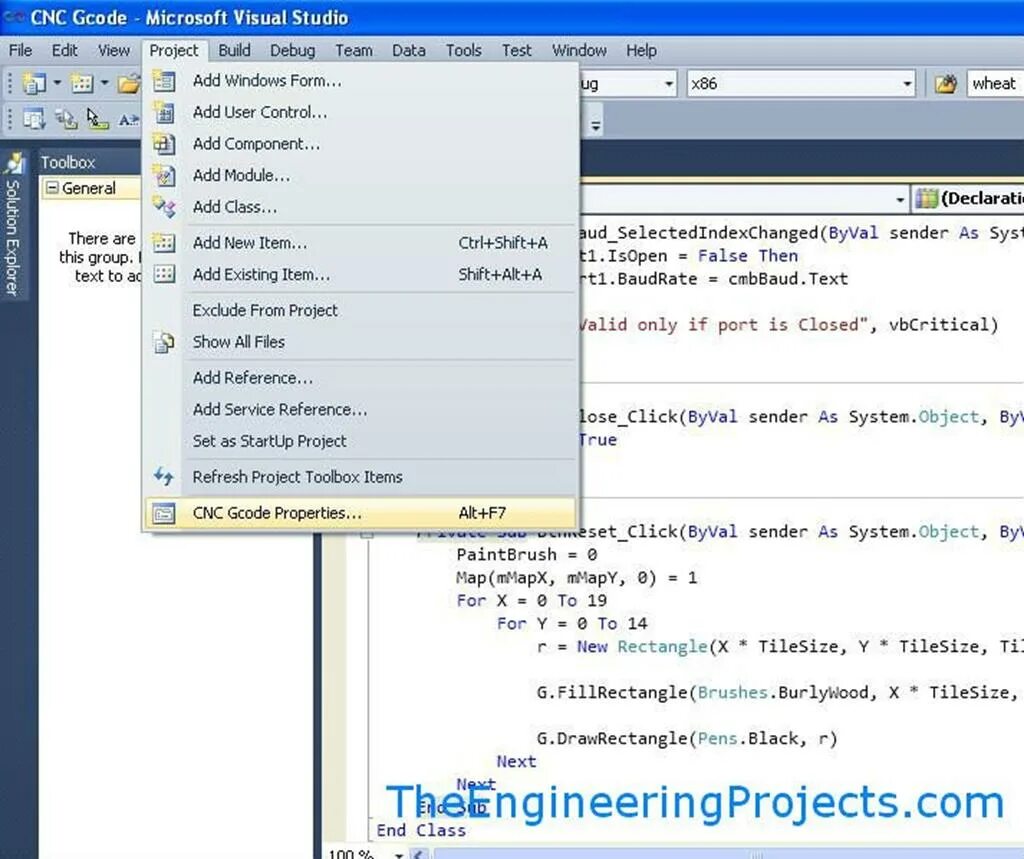The height and width of the screenshot is (859, 1024).
Task: Open the toolbar overflow options arrow
Action: (596, 123)
